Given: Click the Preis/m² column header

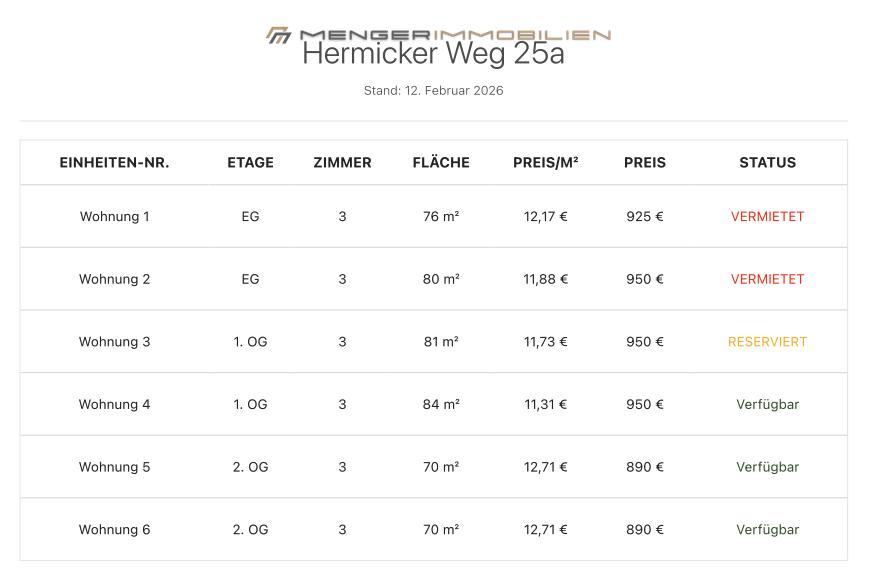Looking at the screenshot, I should point(546,162).
